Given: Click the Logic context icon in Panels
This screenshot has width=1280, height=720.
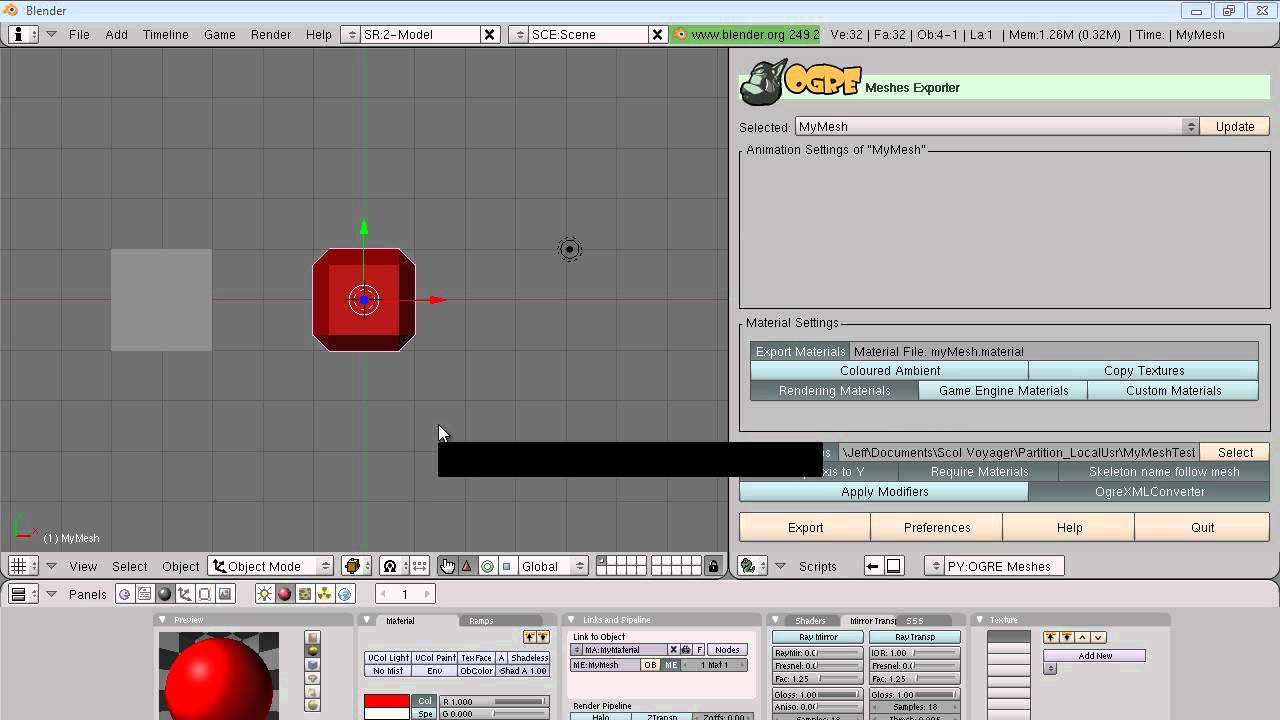Looking at the screenshot, I should [x=124, y=594].
